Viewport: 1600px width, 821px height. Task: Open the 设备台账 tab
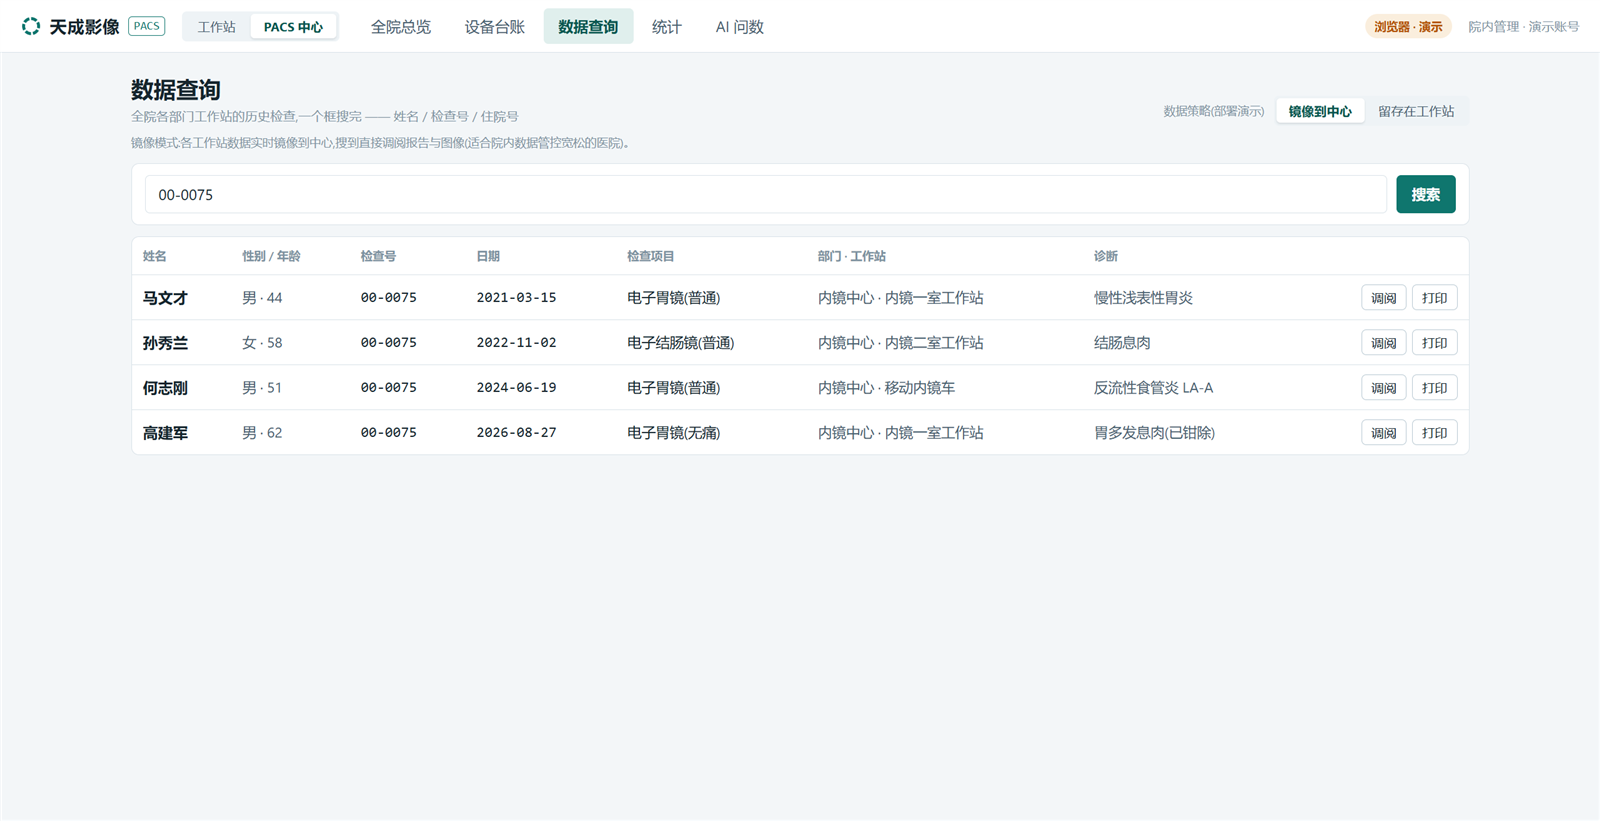click(x=494, y=27)
